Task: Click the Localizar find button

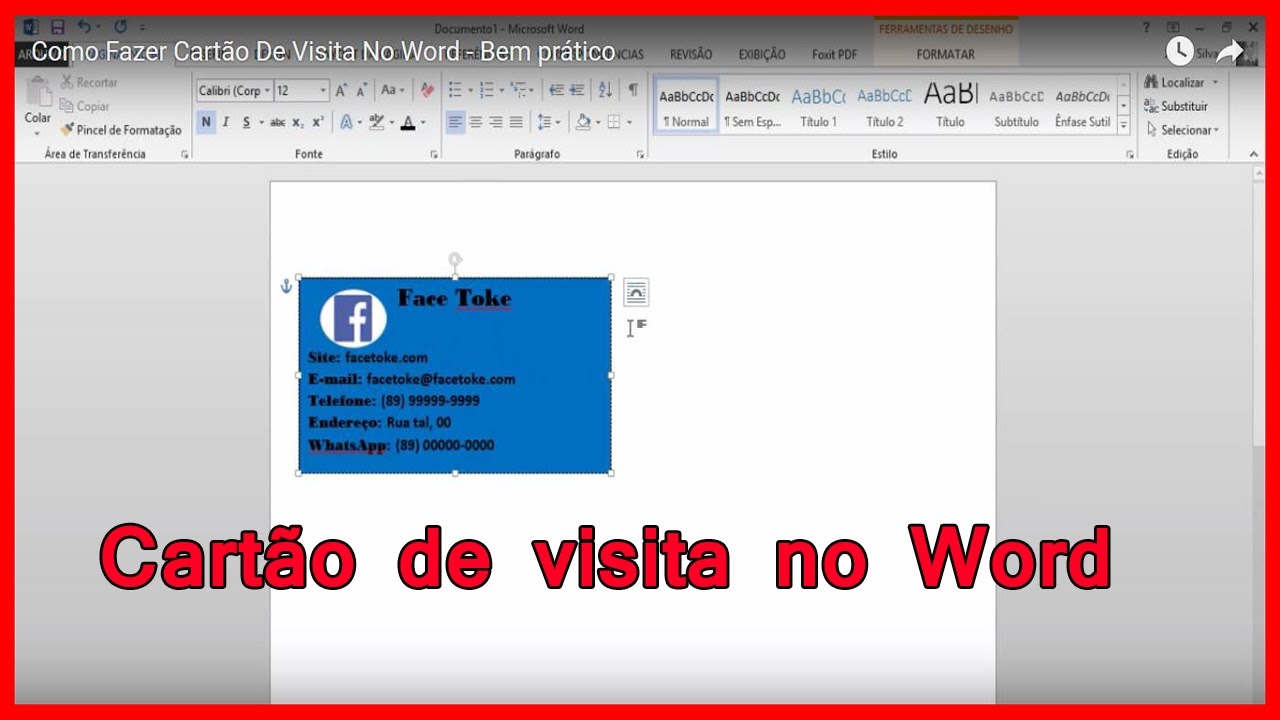Action: pos(1176,82)
